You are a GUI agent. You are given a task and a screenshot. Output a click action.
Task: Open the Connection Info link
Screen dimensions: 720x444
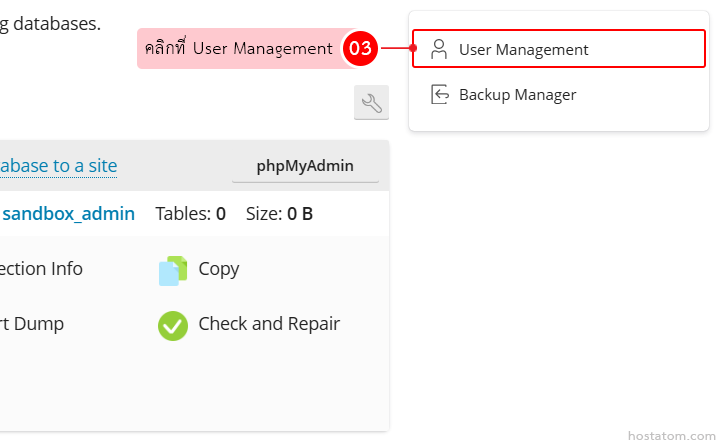(41, 268)
